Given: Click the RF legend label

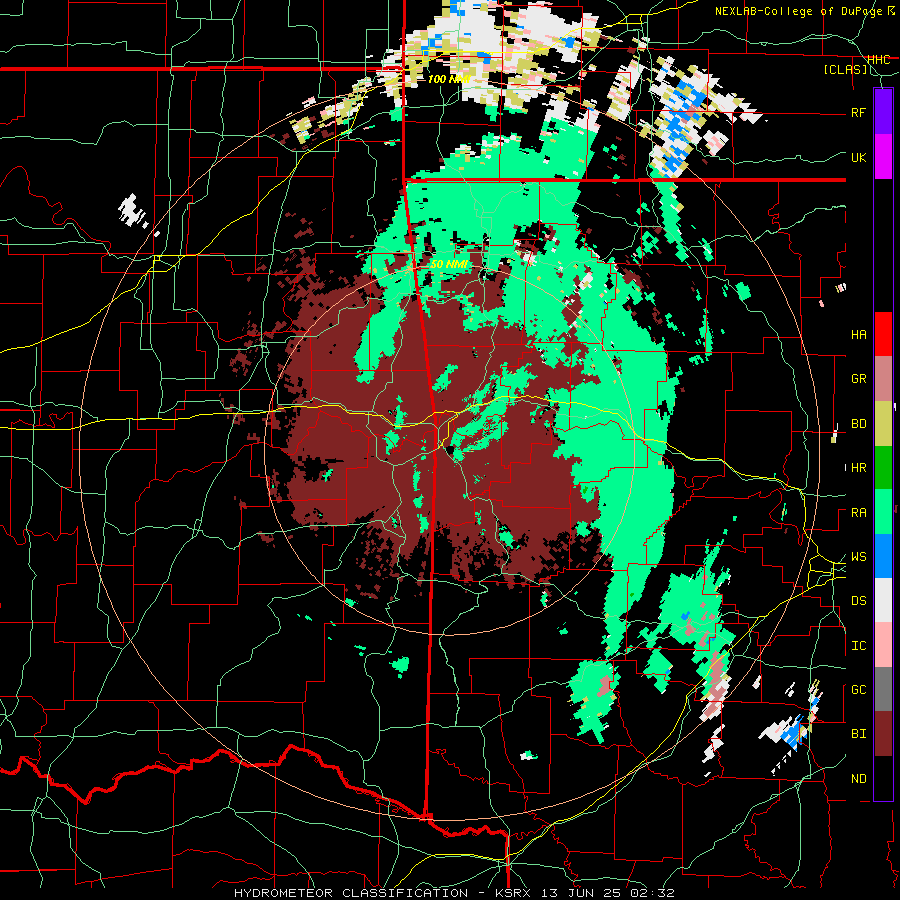Looking at the screenshot, I should pyautogui.click(x=858, y=112).
